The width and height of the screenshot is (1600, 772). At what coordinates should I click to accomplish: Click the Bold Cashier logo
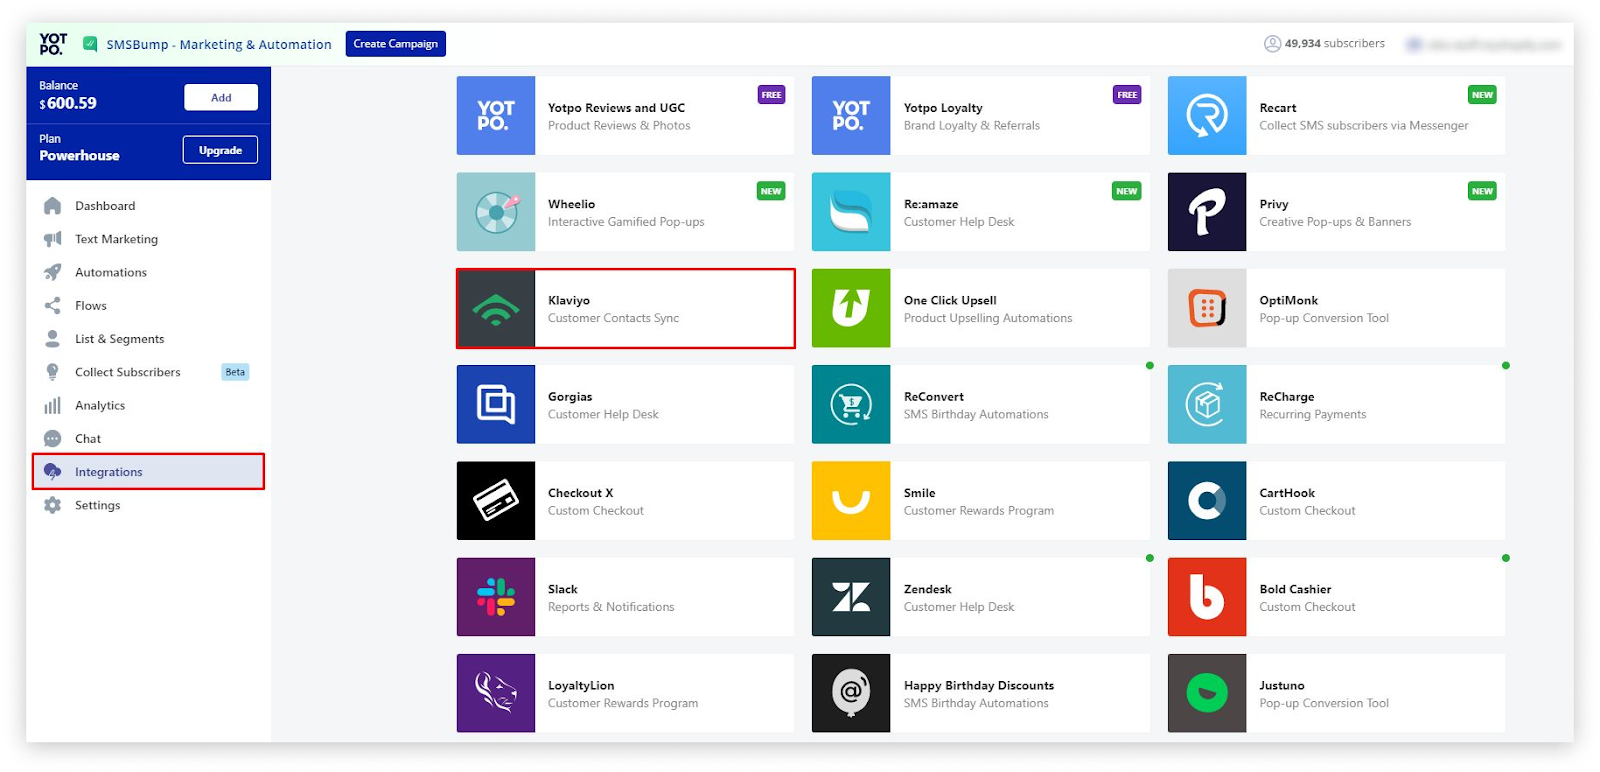[1207, 597]
